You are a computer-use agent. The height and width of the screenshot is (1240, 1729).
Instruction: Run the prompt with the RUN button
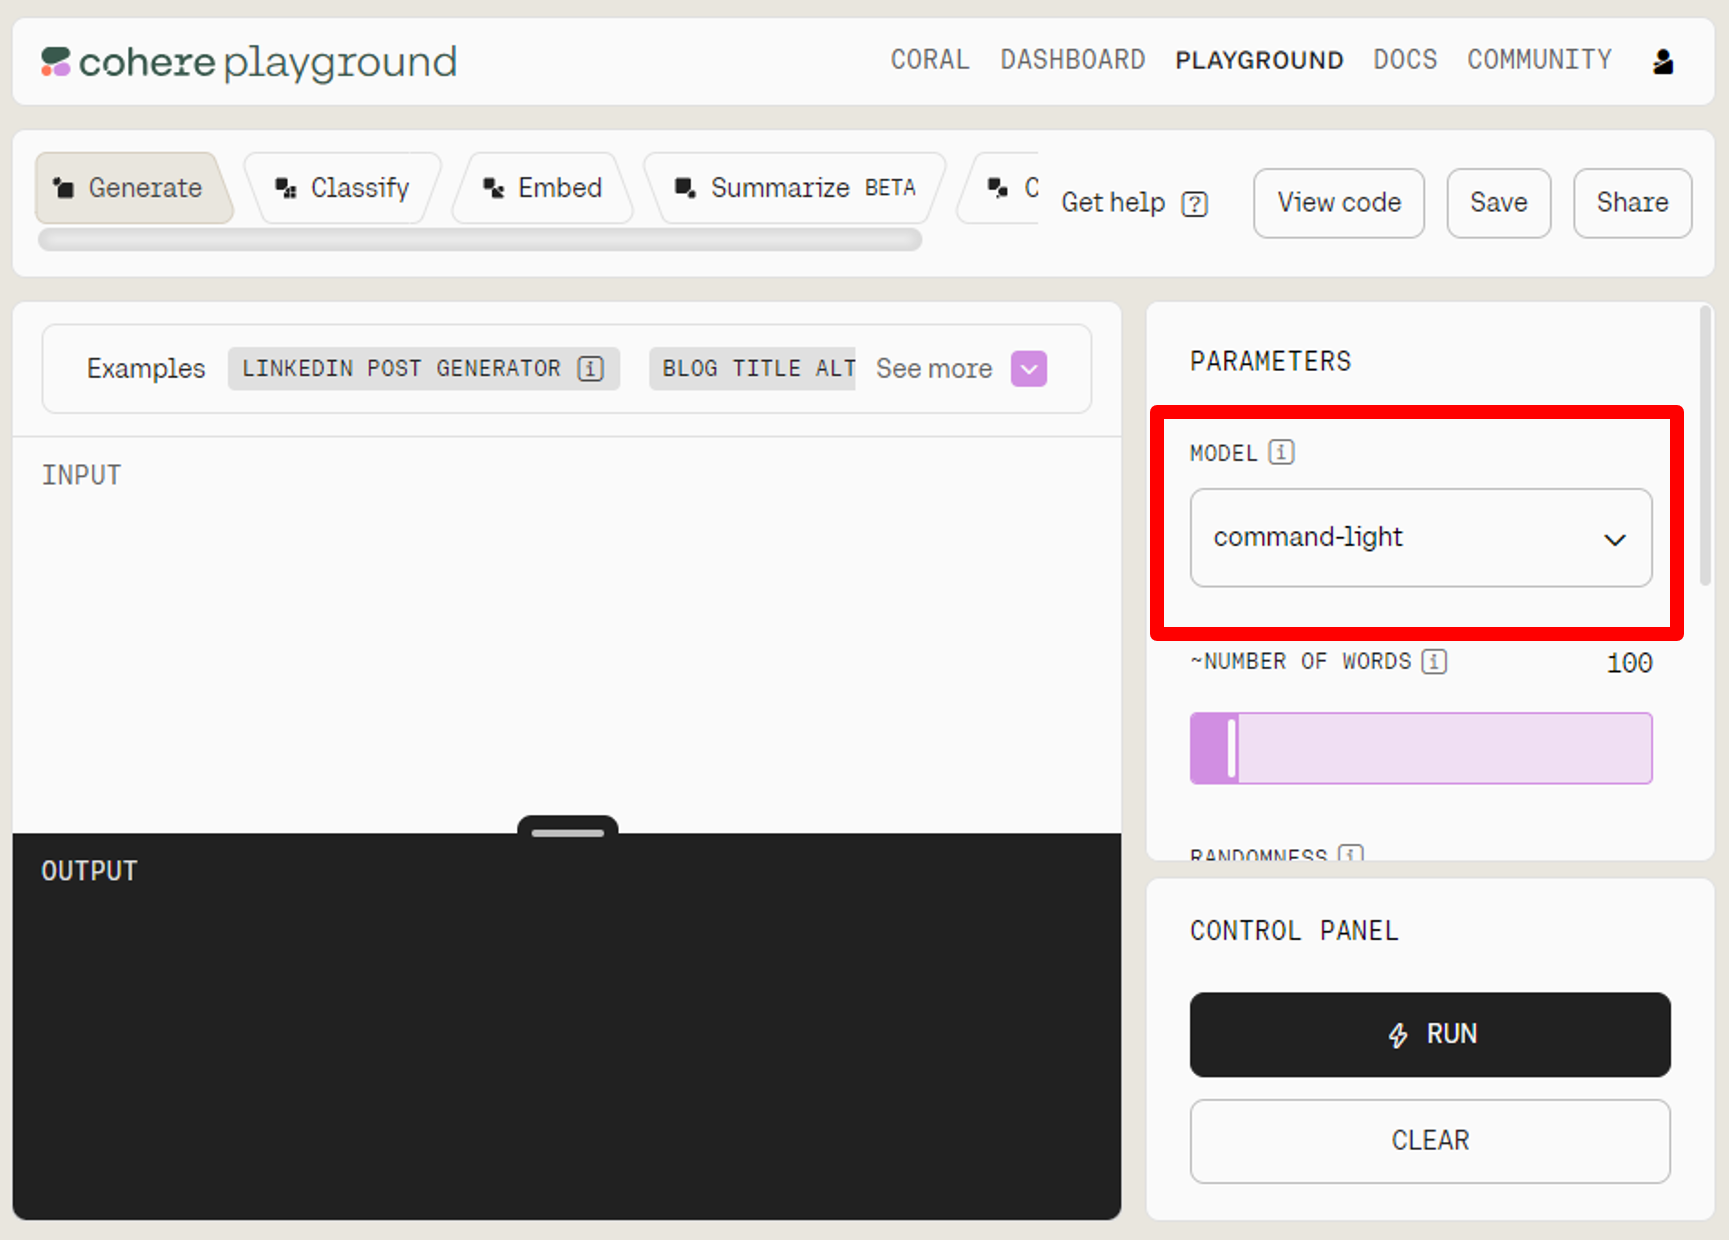pyautogui.click(x=1430, y=1035)
